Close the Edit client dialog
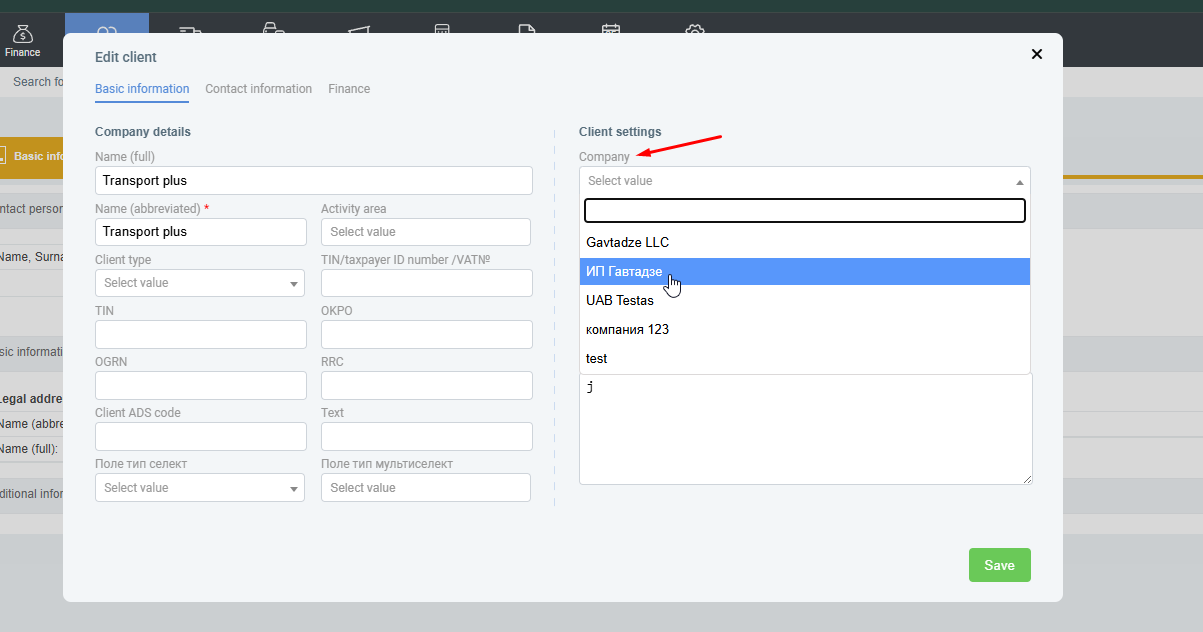 tap(1037, 54)
